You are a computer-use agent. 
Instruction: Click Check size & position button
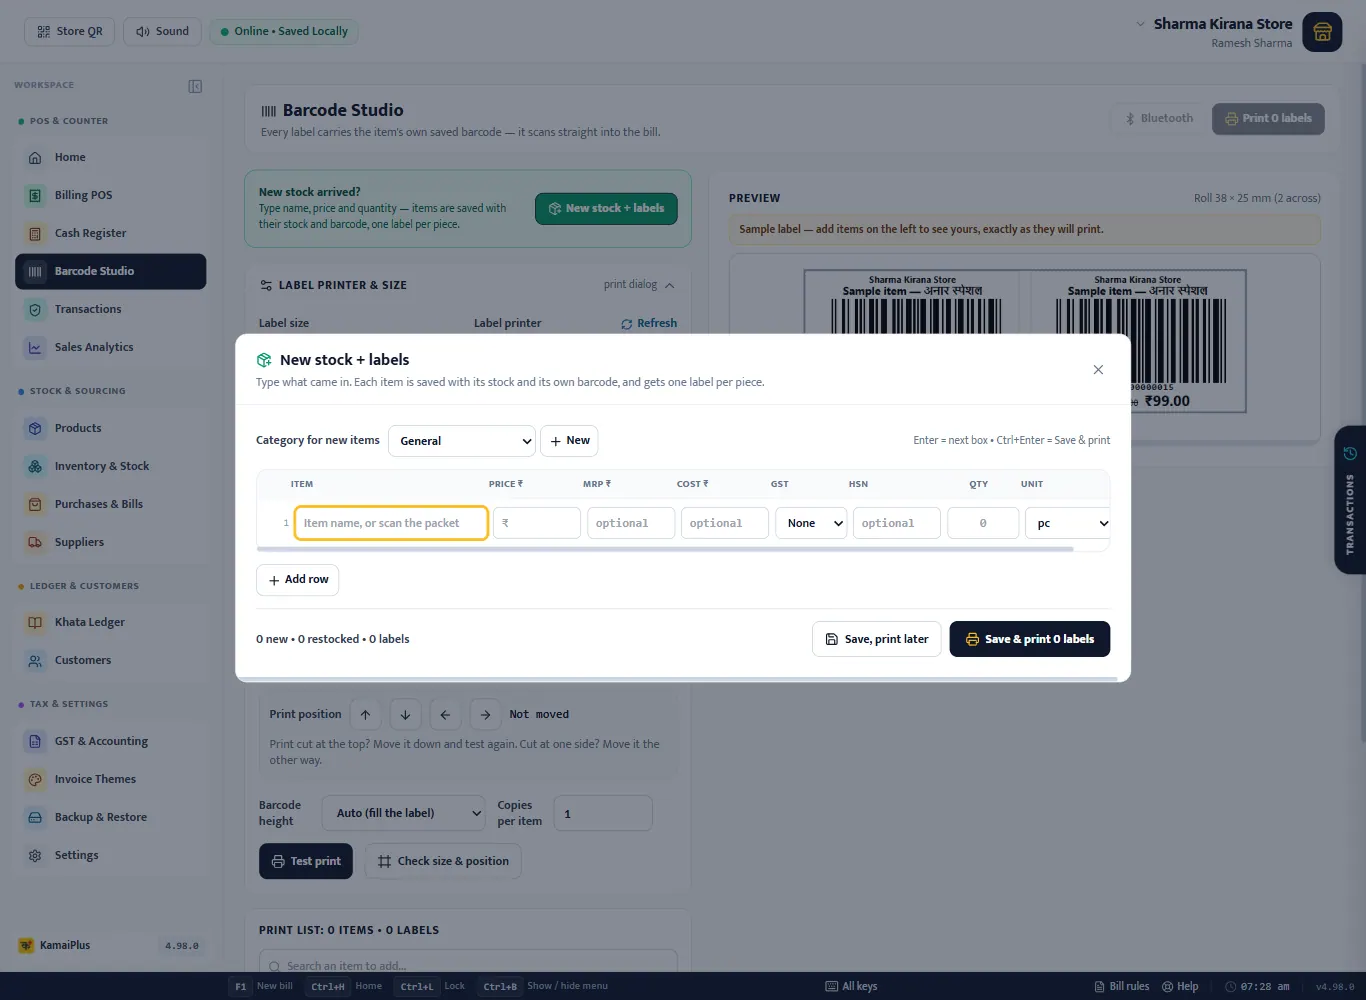(443, 861)
